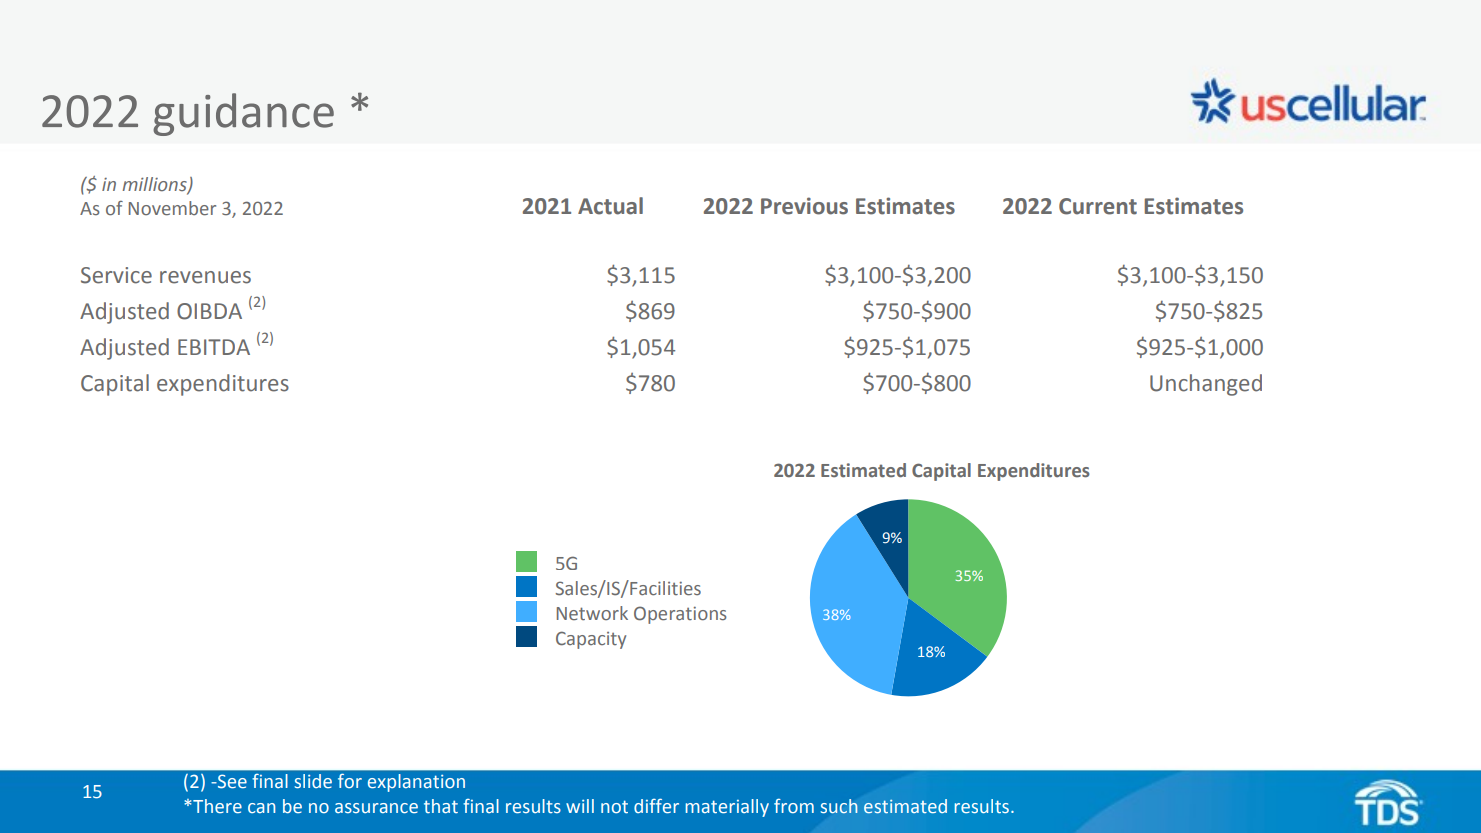Viewport: 1481px width, 833px height.
Task: Click the slide number 15
Action: (92, 792)
